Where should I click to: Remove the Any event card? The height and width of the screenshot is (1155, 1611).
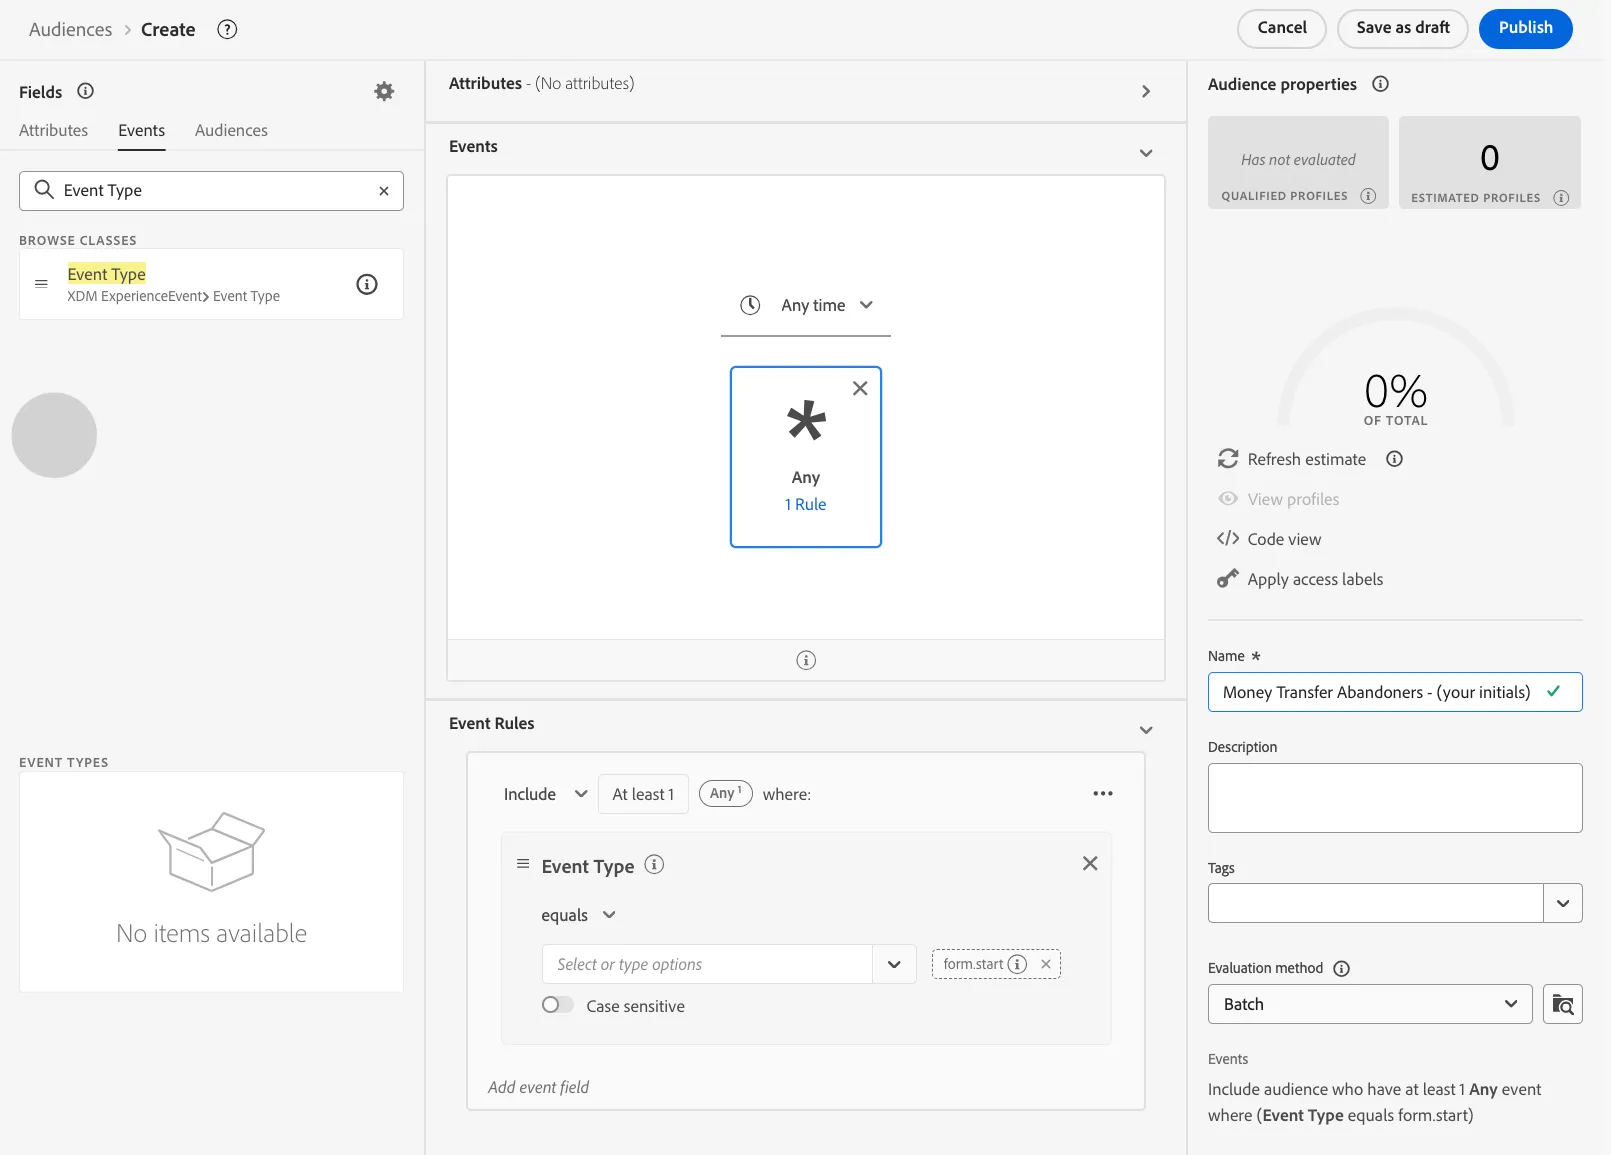coord(860,389)
